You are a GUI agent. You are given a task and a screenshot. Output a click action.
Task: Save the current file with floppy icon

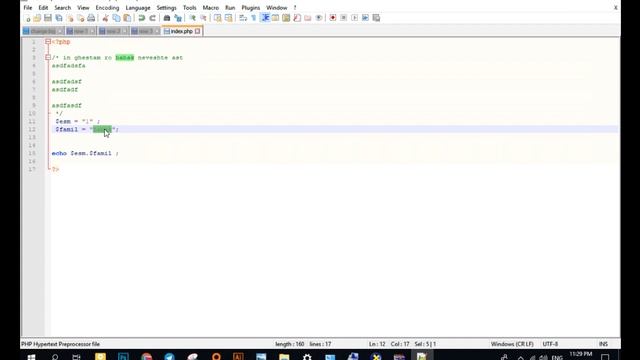[x=48, y=18]
